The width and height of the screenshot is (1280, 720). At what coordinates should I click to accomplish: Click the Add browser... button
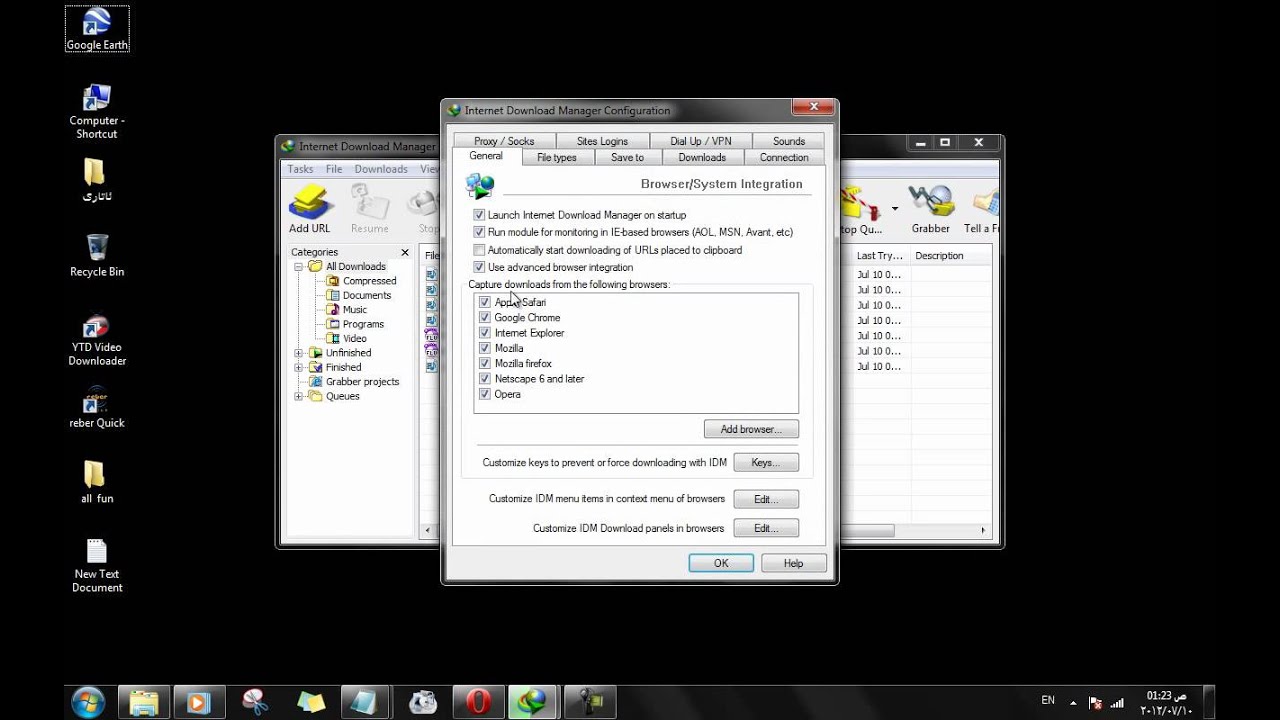point(751,429)
